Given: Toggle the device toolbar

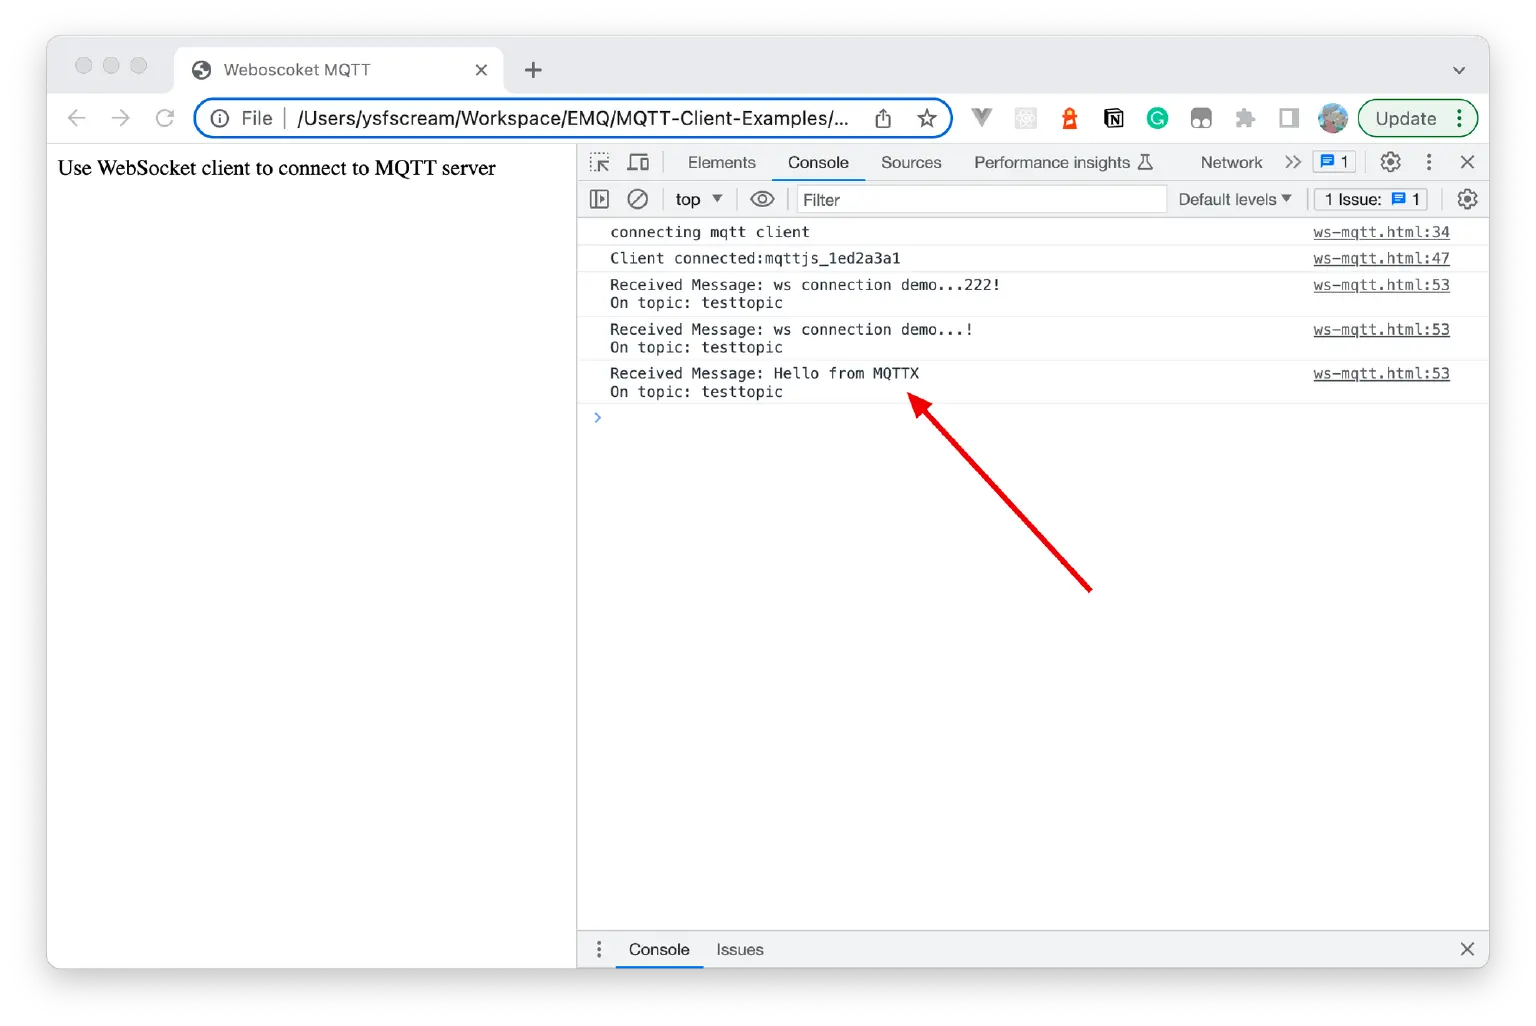Looking at the screenshot, I should coord(639,161).
